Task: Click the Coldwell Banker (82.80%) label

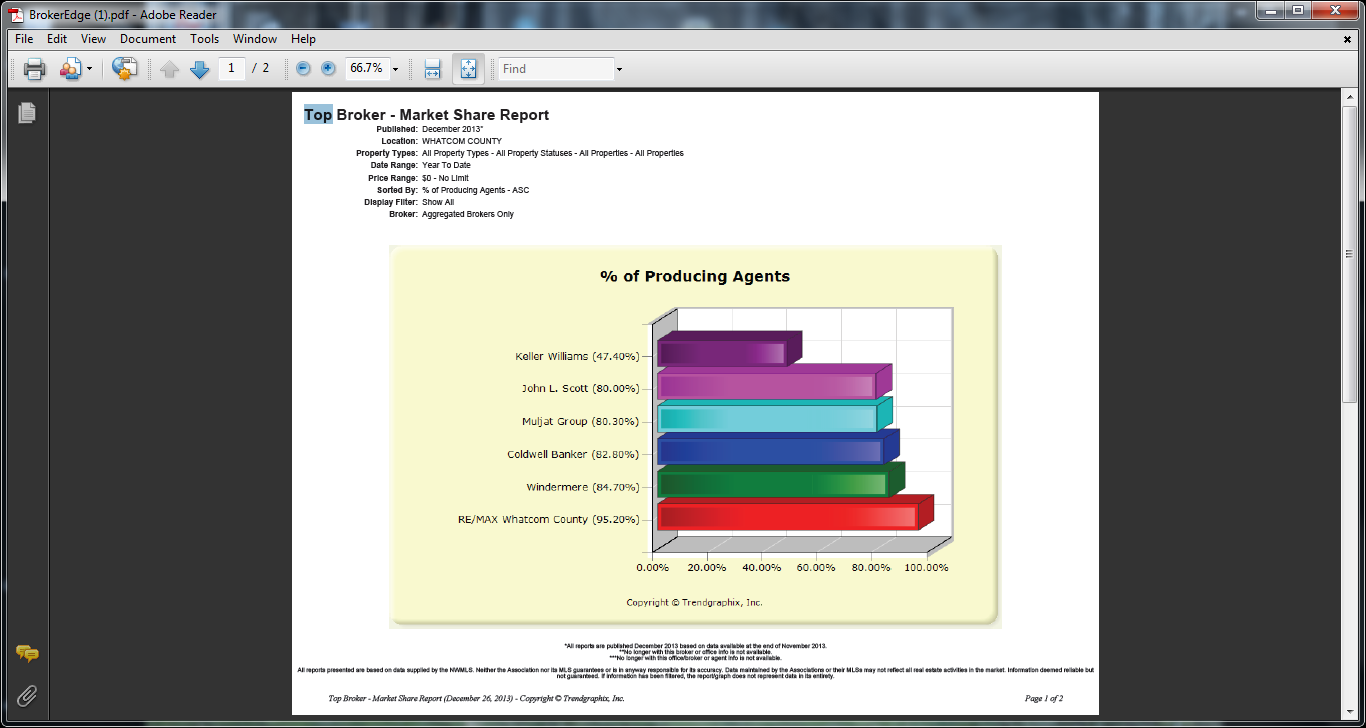Action: 573,454
